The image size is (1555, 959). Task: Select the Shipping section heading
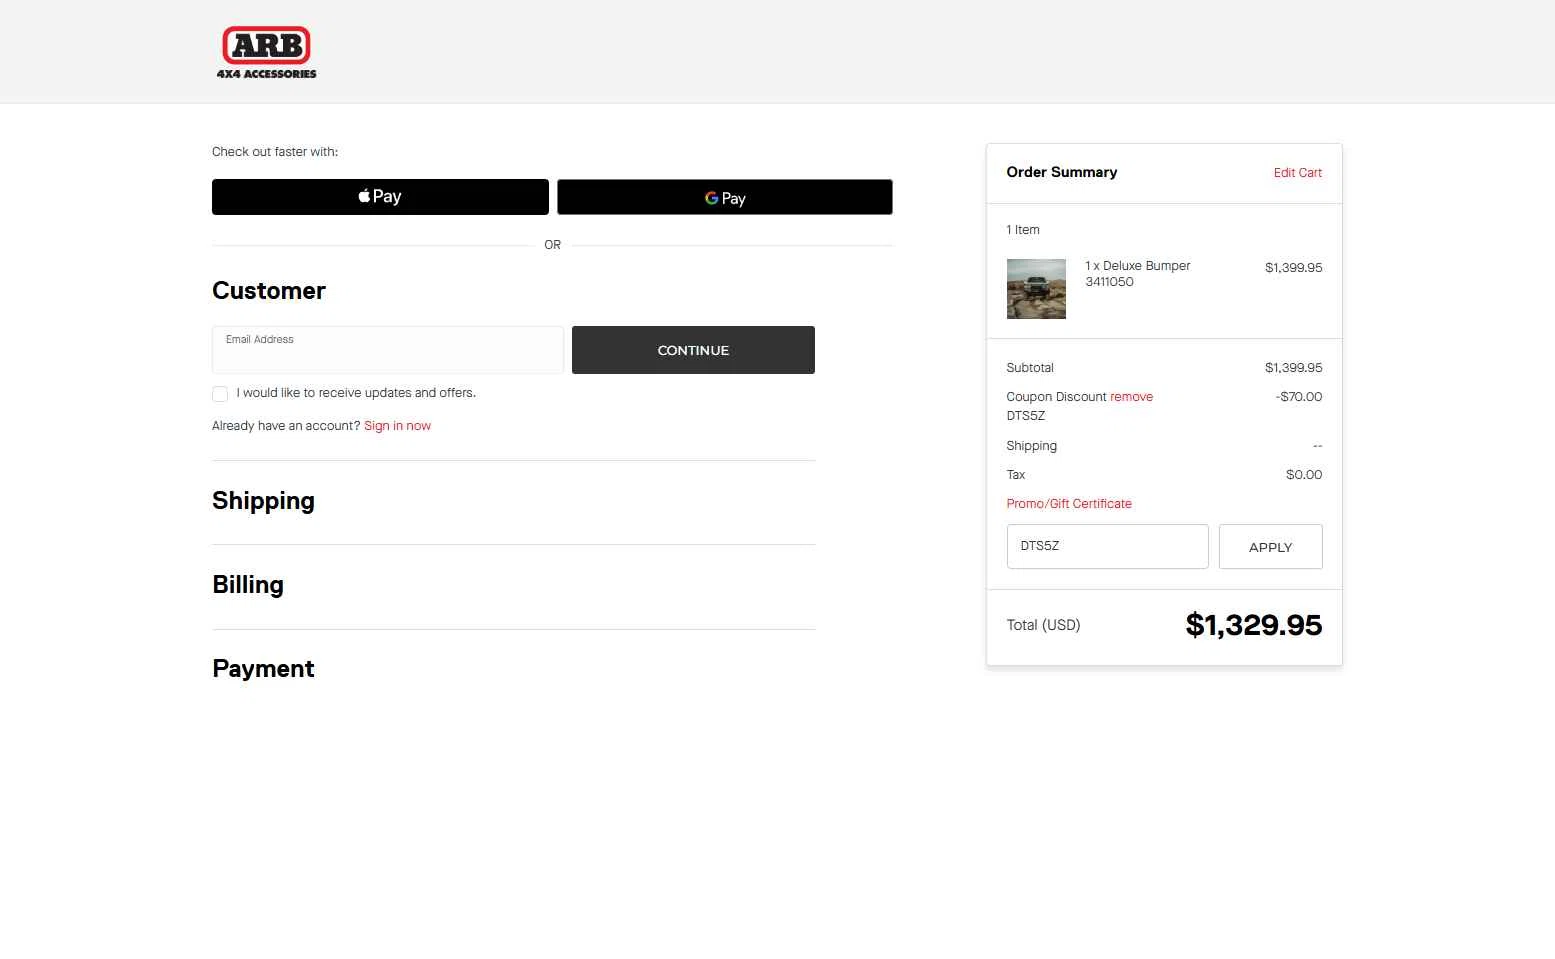click(263, 501)
